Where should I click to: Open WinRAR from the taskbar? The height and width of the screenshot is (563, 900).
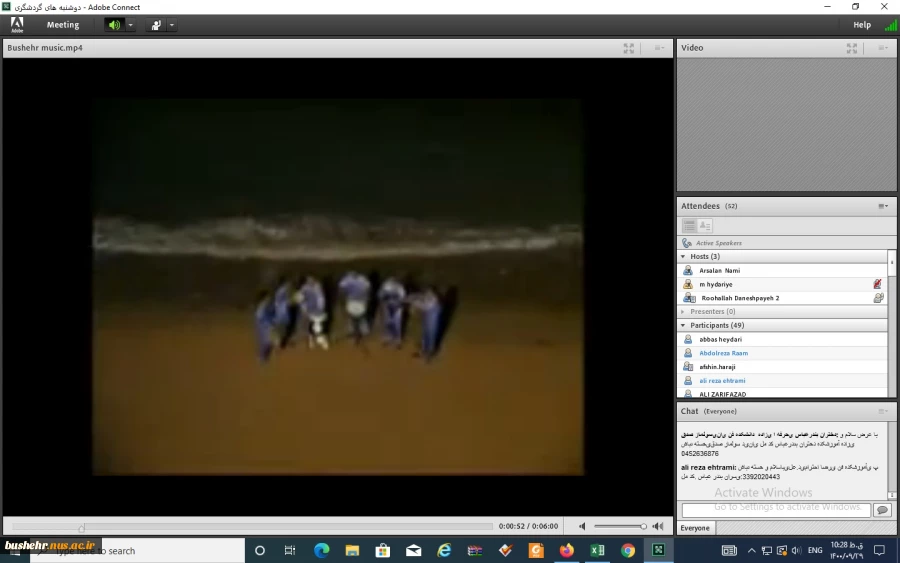coord(475,551)
